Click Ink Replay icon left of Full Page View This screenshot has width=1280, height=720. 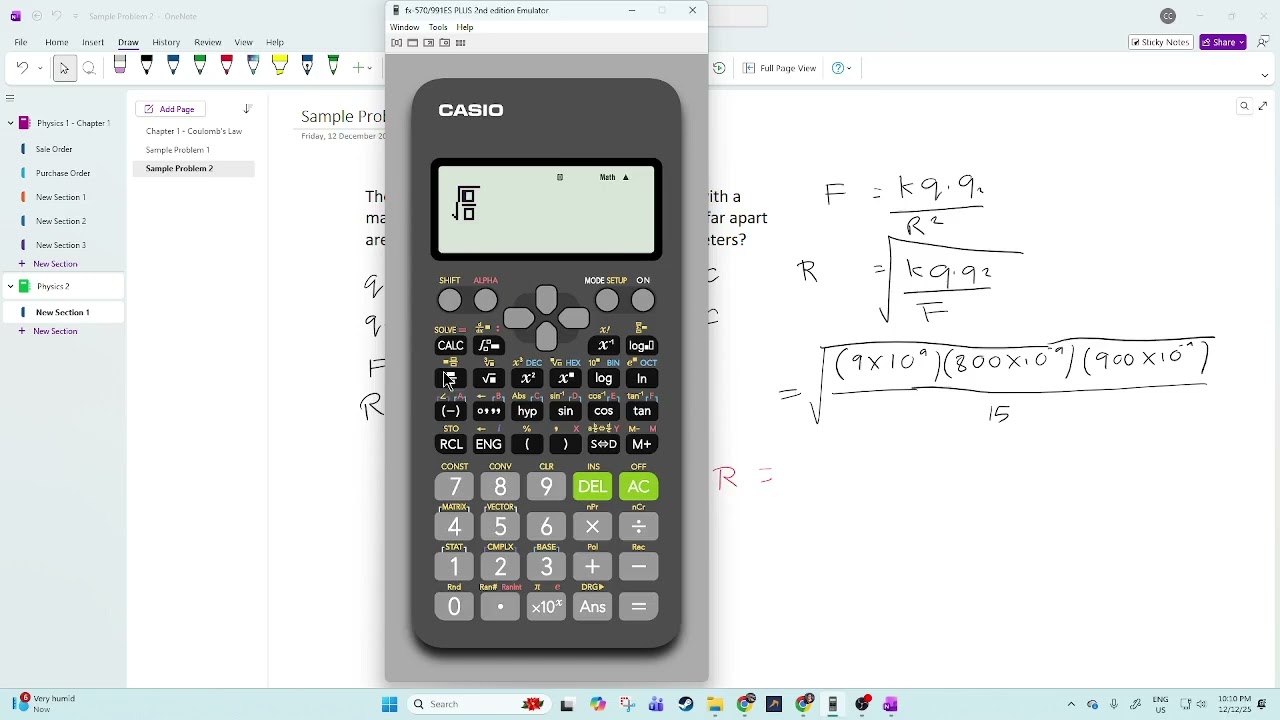tap(719, 68)
